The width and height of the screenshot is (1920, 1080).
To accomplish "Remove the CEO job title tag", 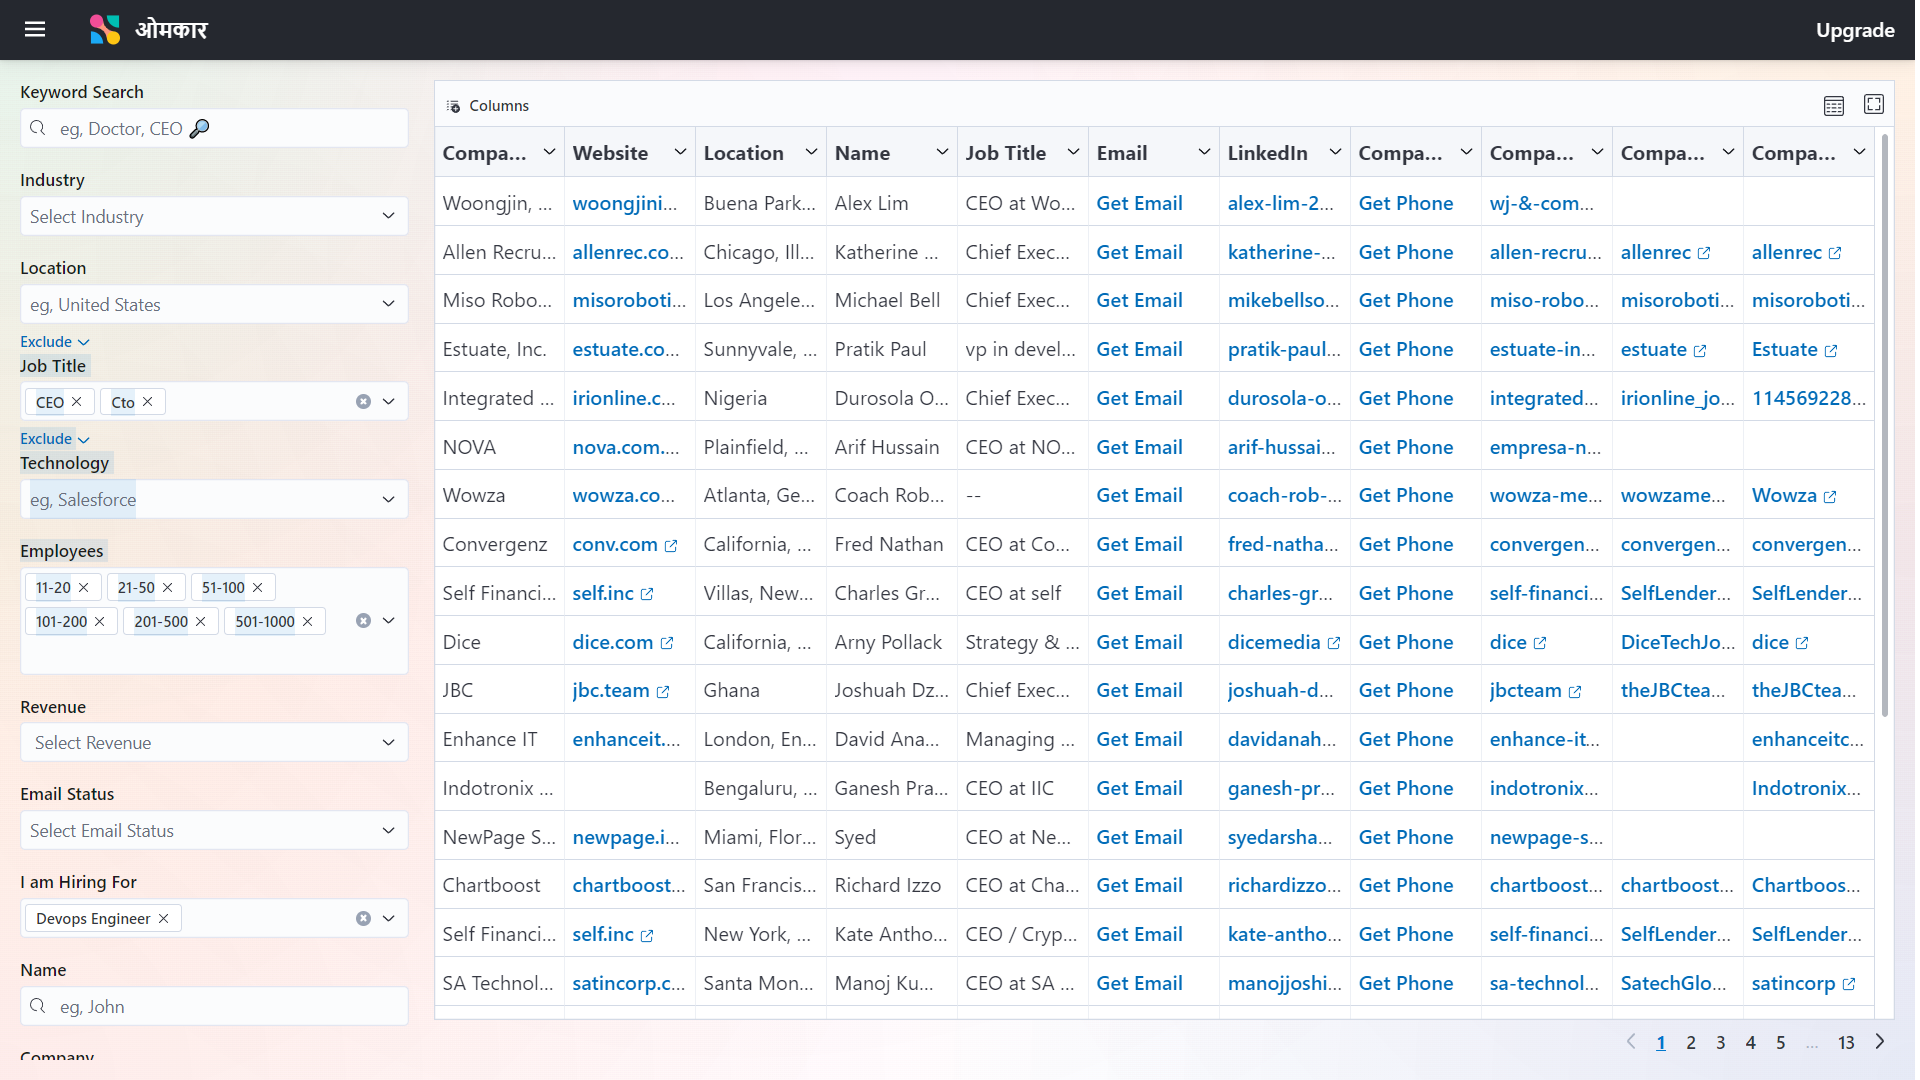I will tap(77, 402).
